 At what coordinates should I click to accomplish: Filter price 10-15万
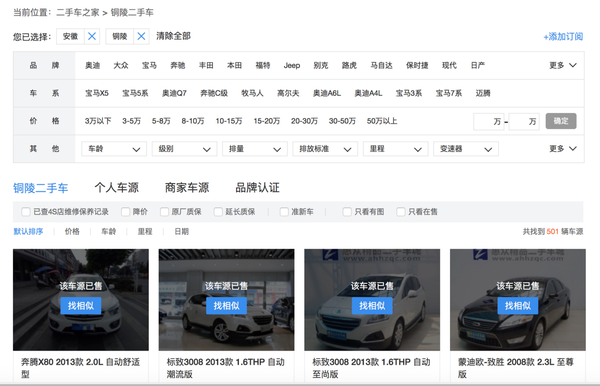(229, 121)
